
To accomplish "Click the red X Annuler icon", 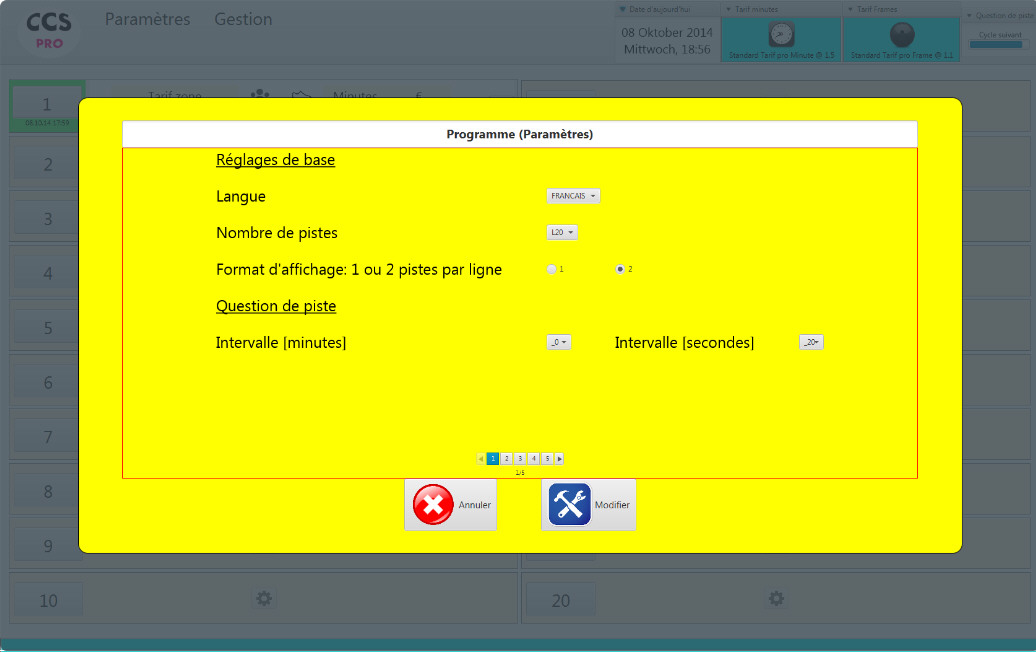I will (x=433, y=505).
